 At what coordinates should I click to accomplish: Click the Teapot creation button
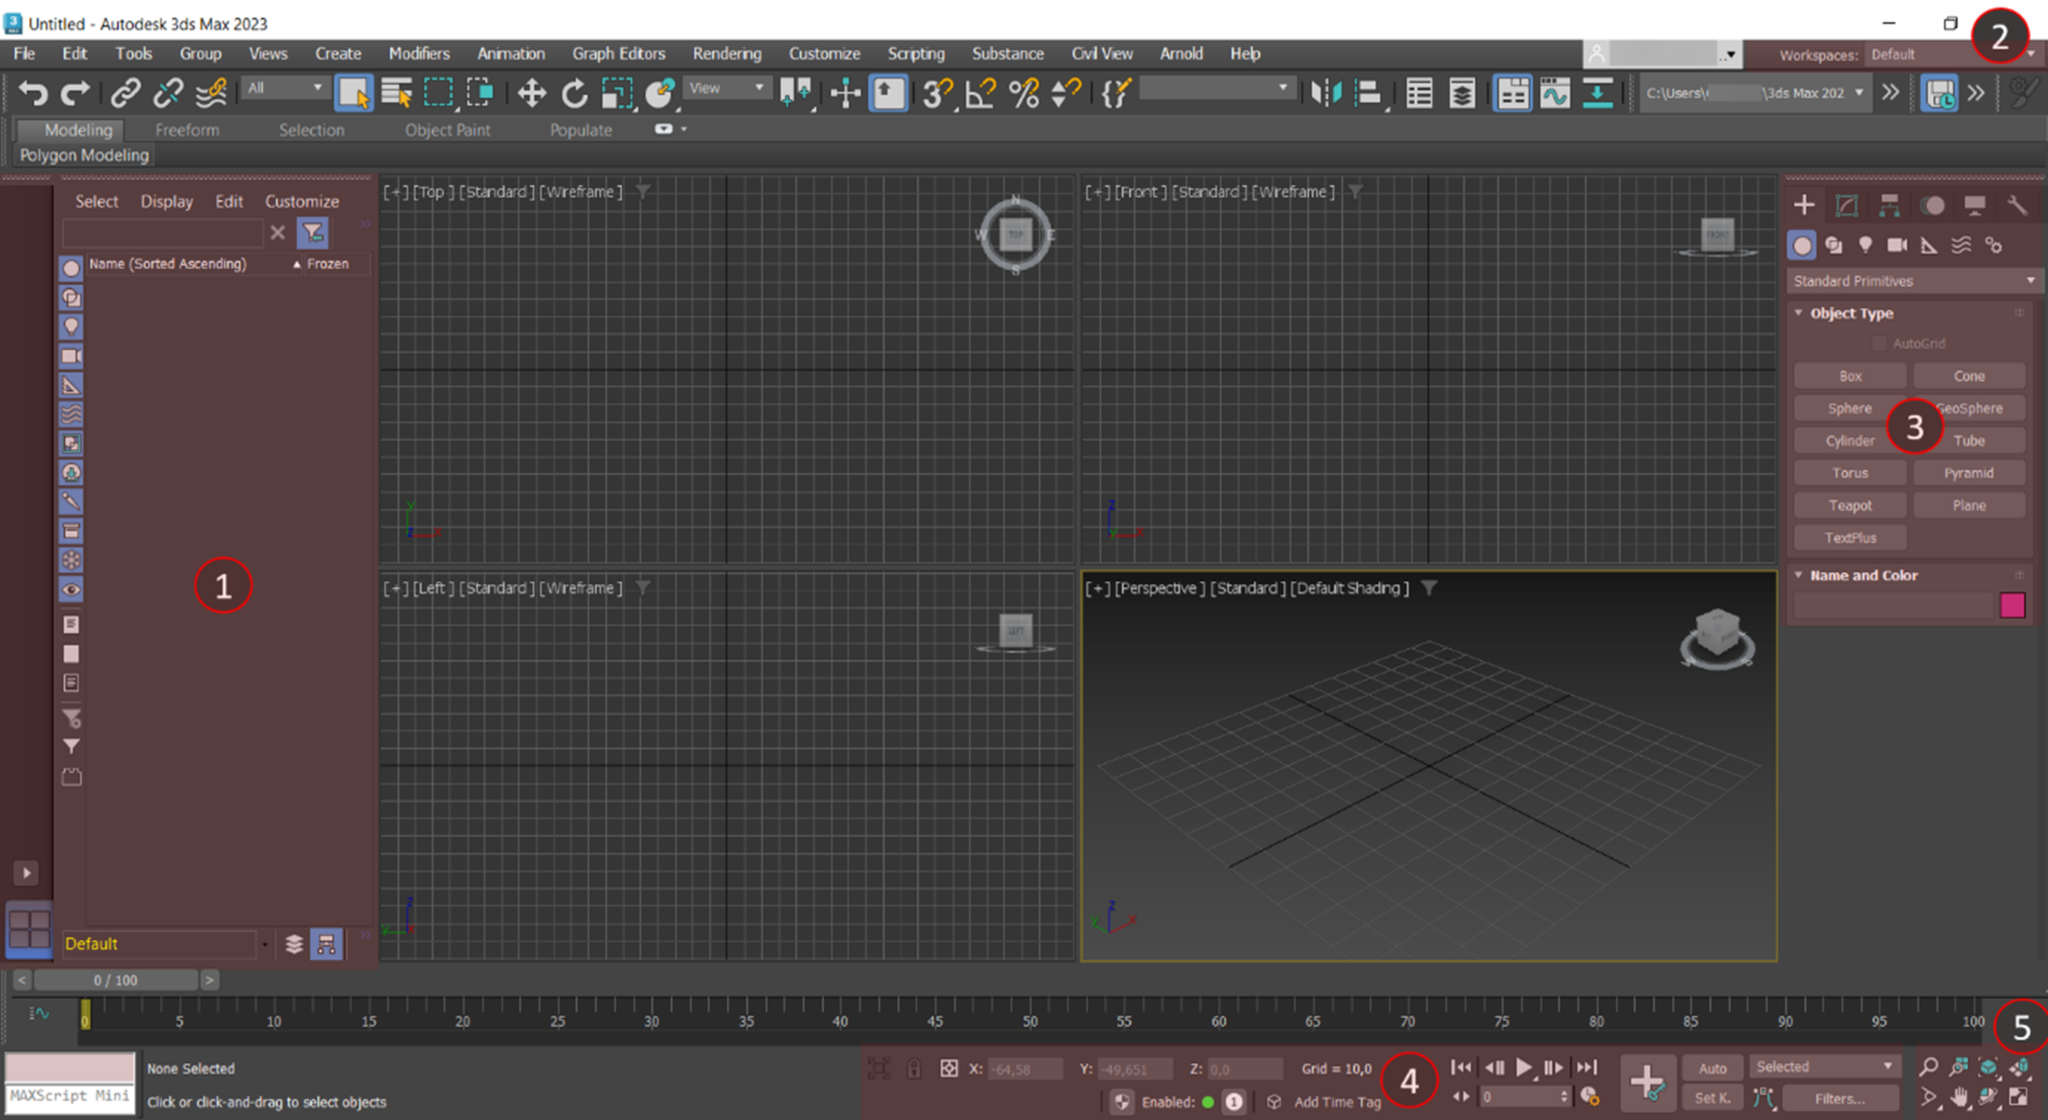coord(1849,505)
